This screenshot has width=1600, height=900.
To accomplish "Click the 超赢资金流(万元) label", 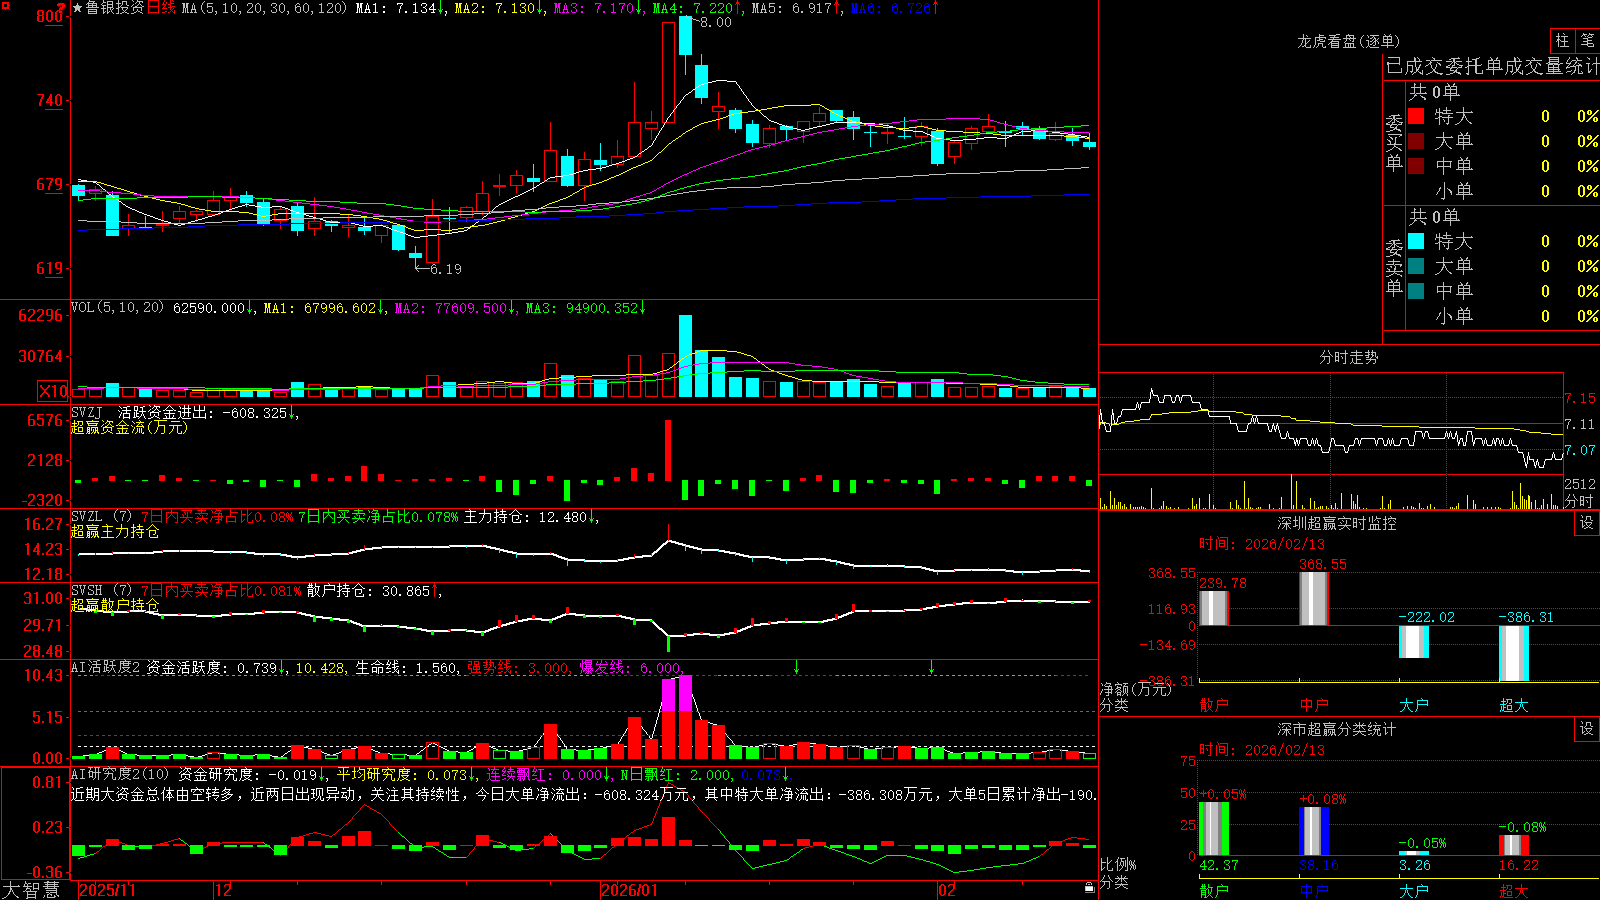I will point(129,427).
